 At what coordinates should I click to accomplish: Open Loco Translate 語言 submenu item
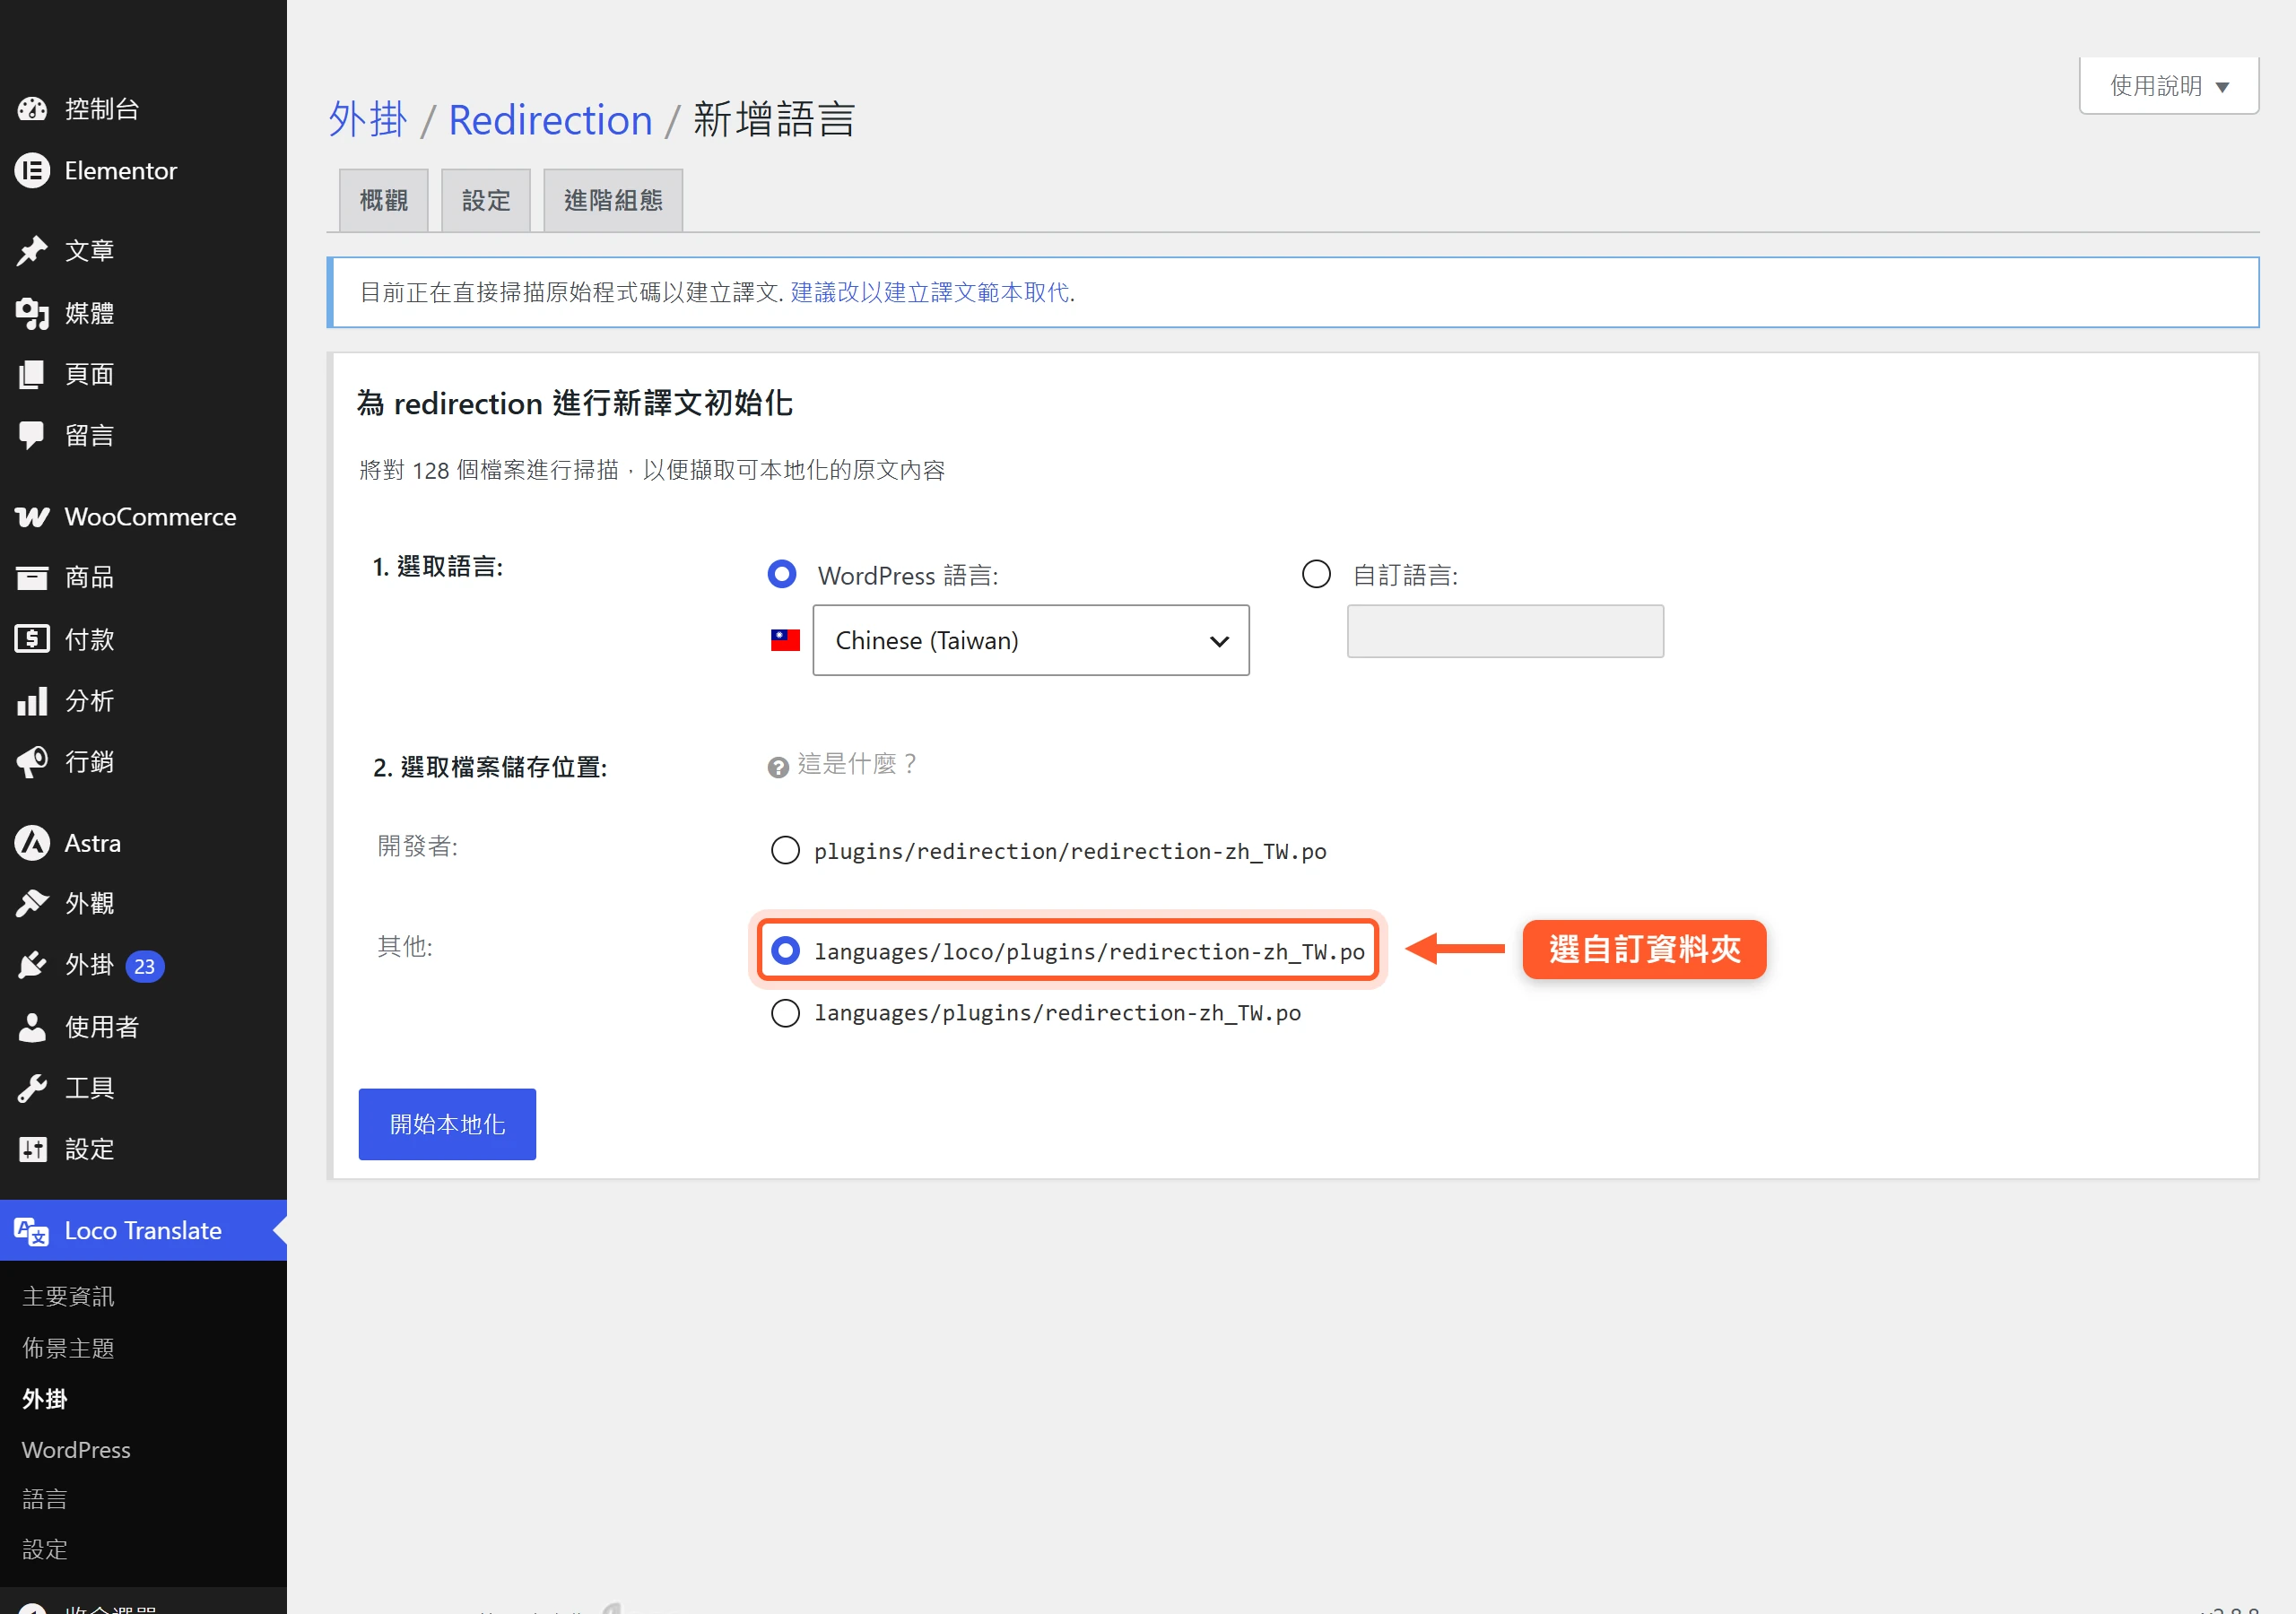tap(45, 1499)
